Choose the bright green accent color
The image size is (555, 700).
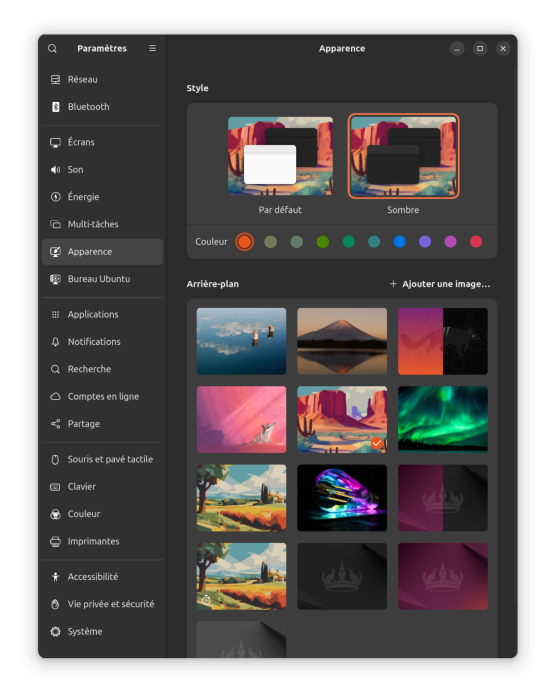[x=322, y=242]
